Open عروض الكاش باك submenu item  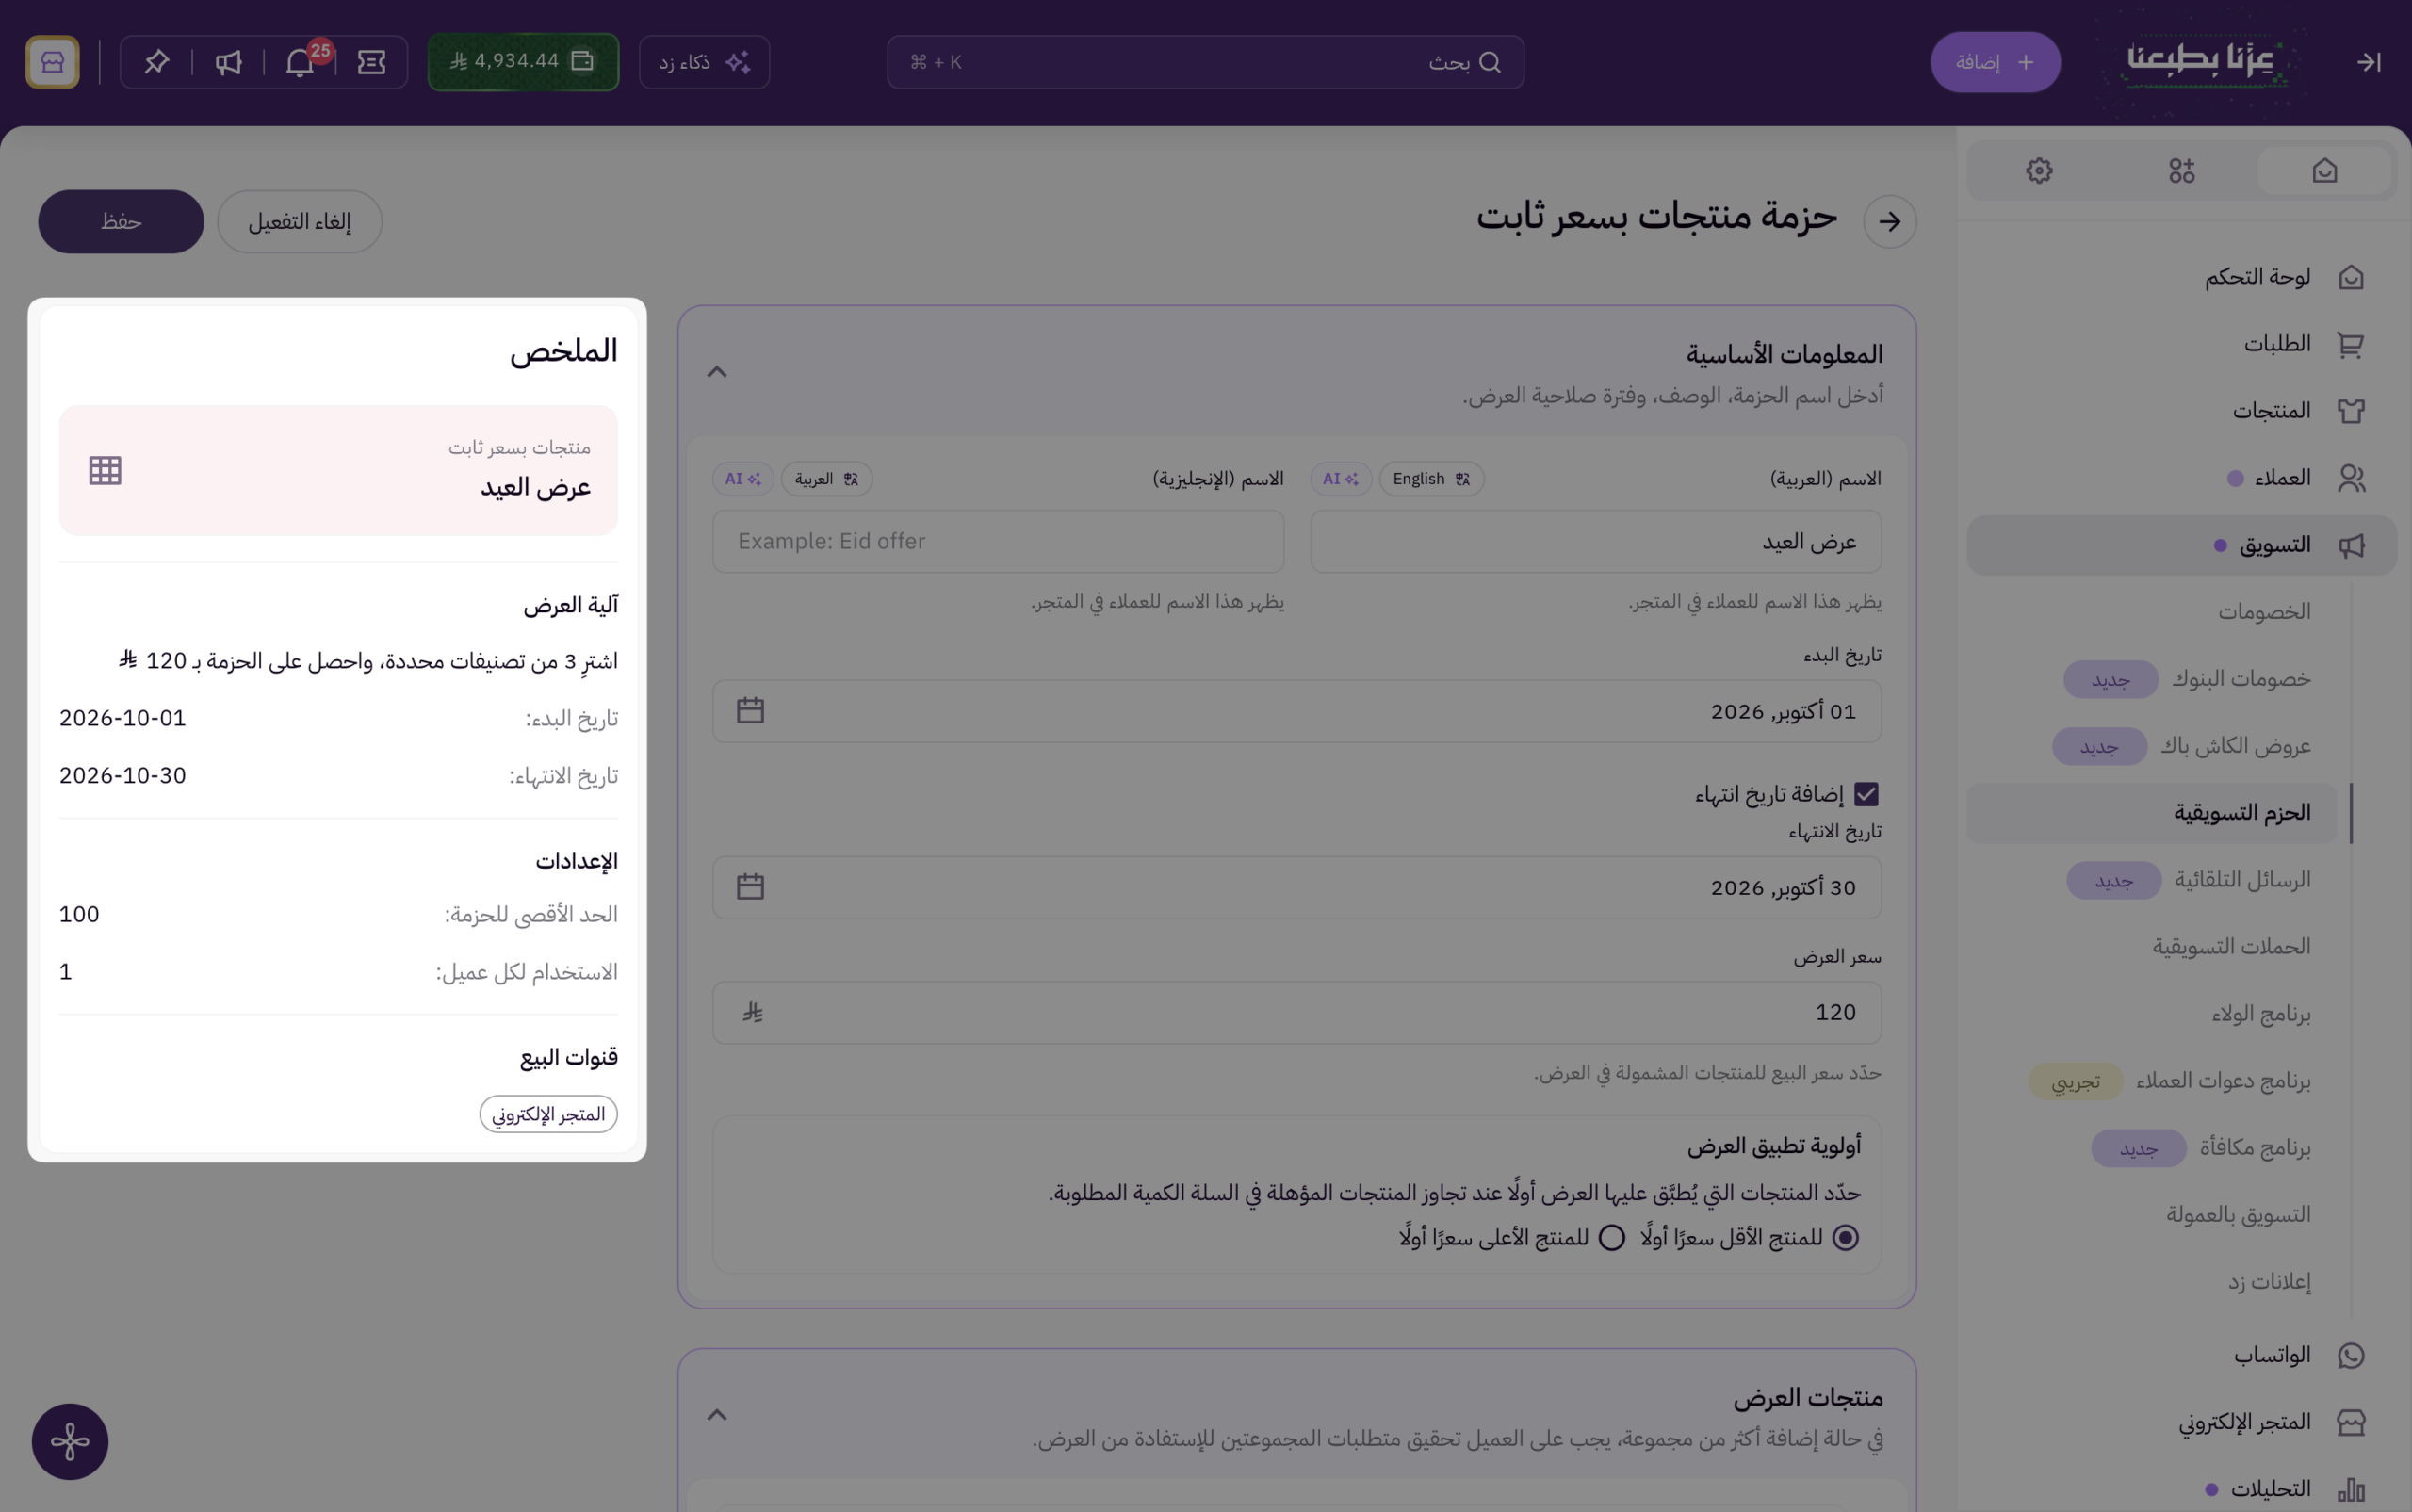tap(2235, 746)
